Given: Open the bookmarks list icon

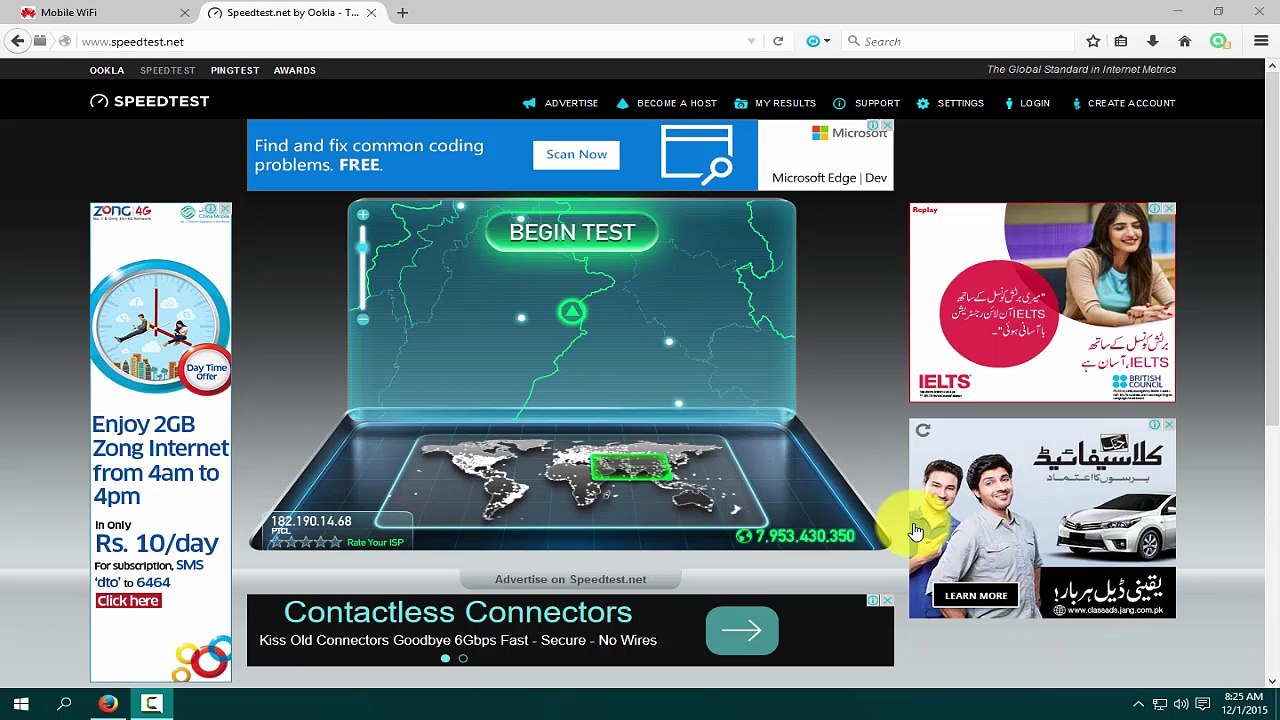Looking at the screenshot, I should [1121, 41].
